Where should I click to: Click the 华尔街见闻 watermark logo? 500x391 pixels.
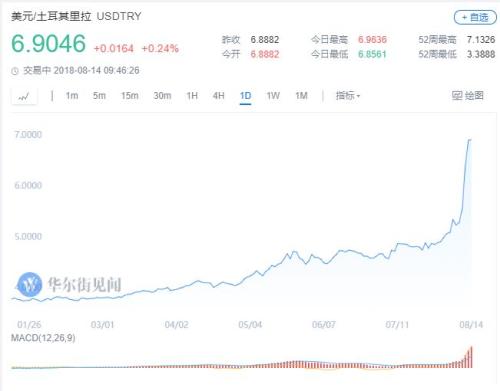pyautogui.click(x=30, y=284)
